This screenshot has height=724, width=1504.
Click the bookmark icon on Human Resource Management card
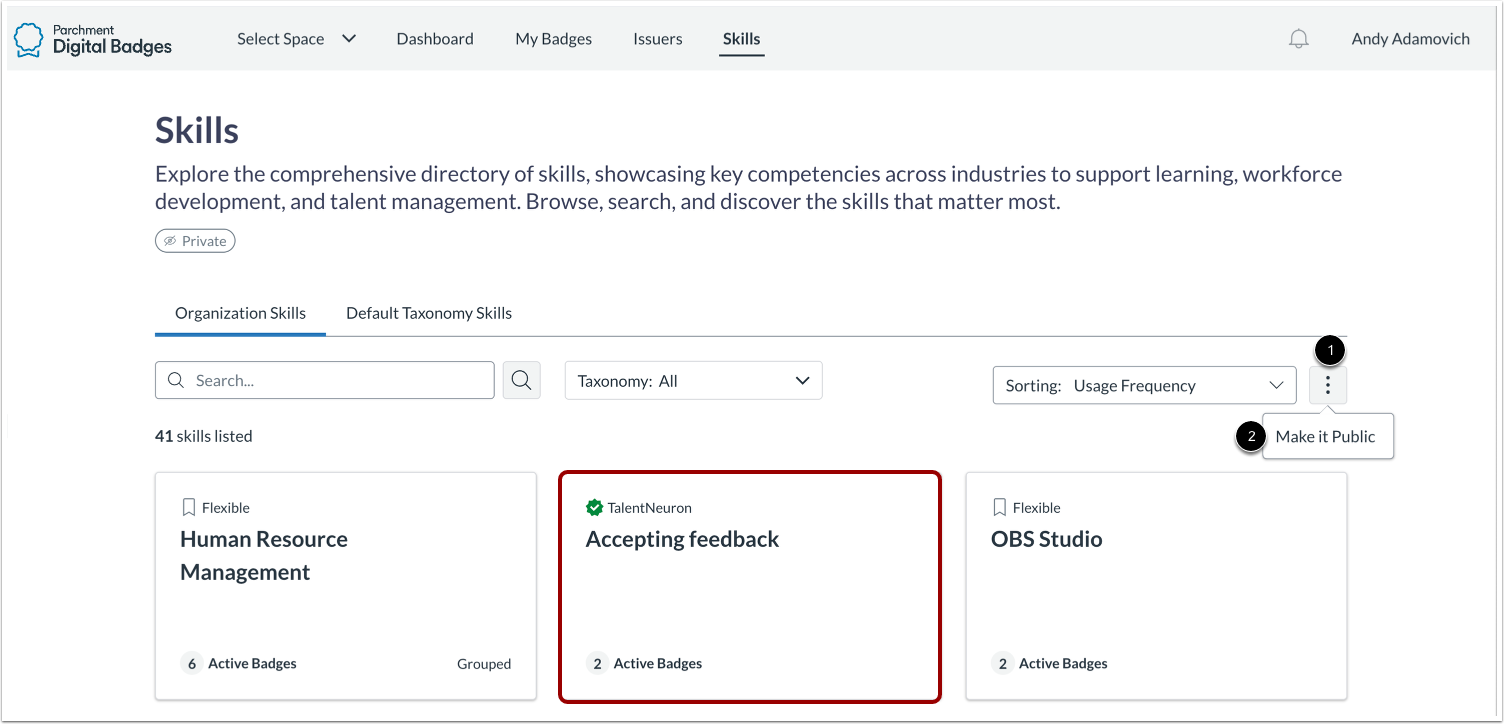tap(186, 507)
